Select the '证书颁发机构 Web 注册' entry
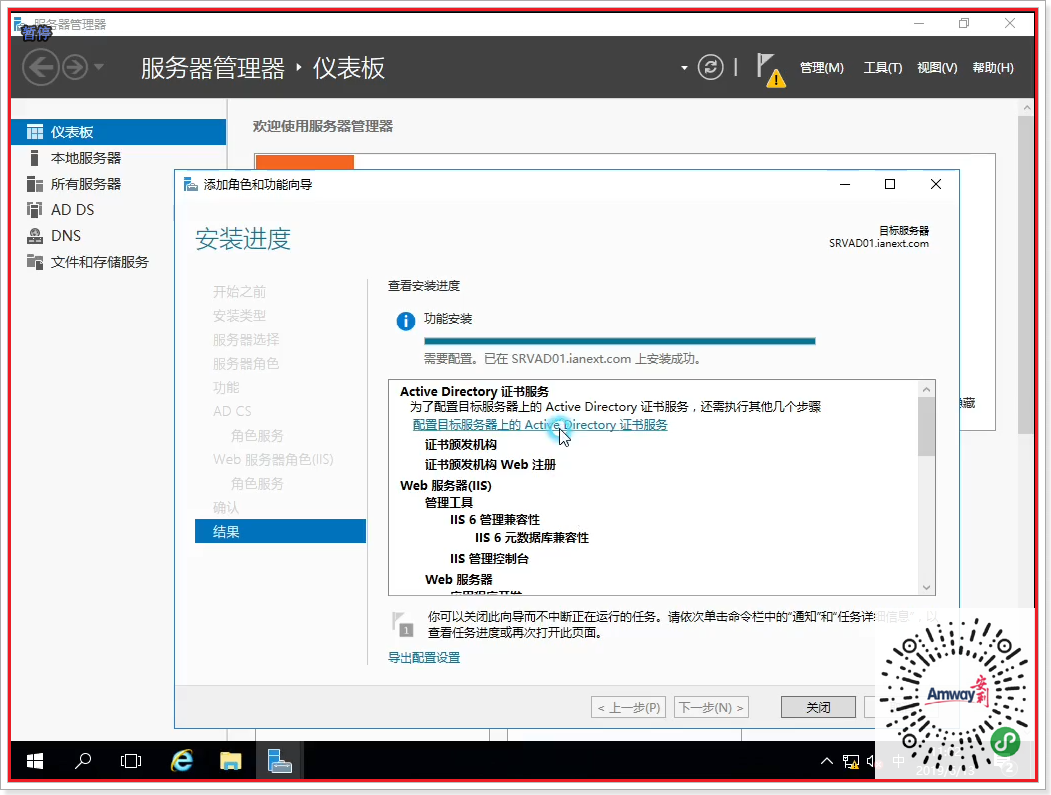This screenshot has height=795, width=1051. tap(490, 465)
